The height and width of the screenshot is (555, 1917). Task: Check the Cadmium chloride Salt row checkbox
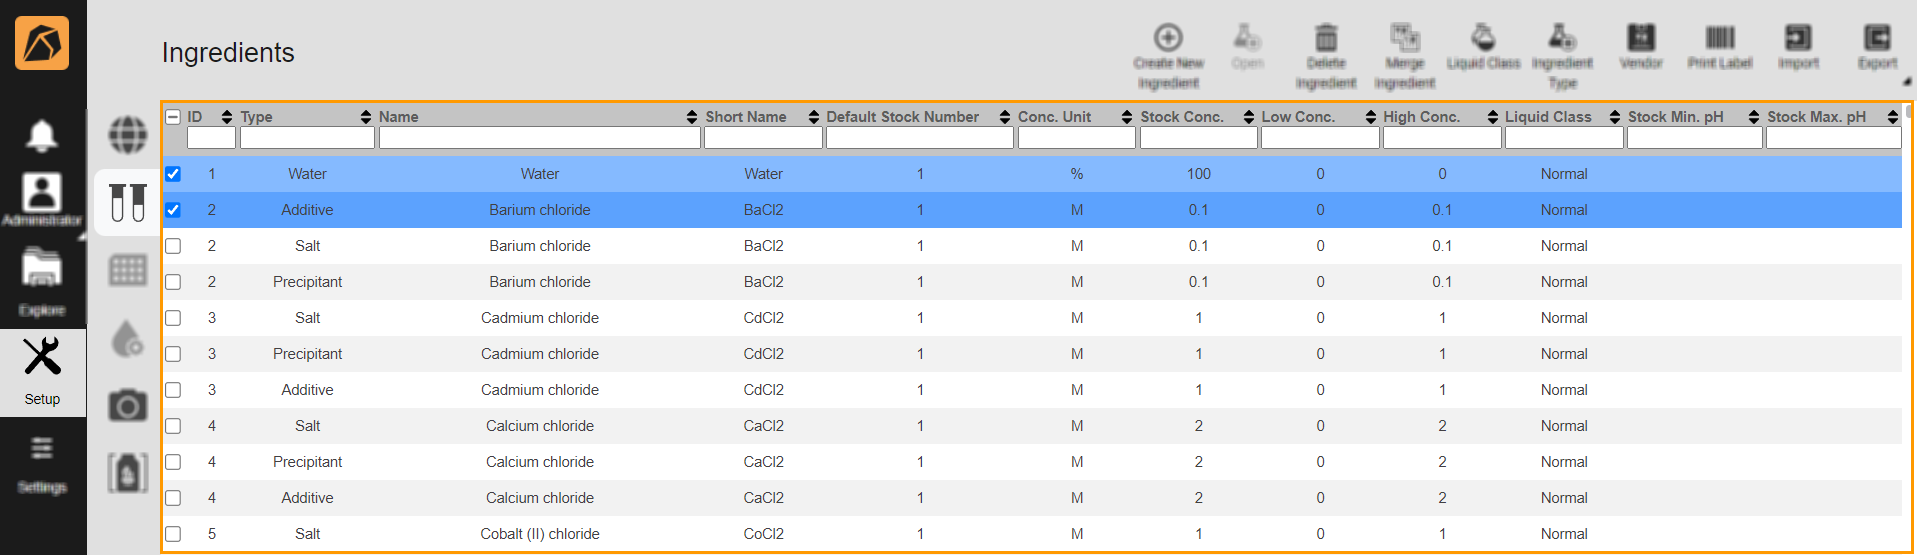click(x=173, y=318)
